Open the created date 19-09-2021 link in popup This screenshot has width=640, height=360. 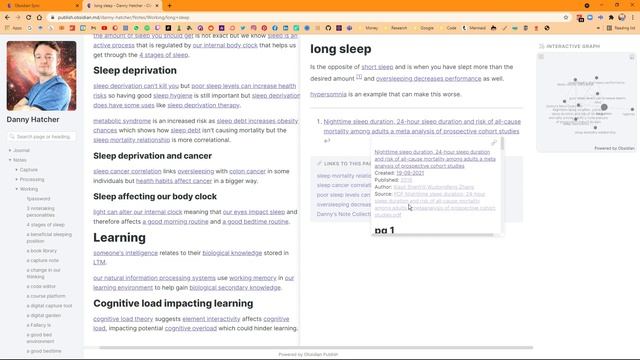click(410, 173)
